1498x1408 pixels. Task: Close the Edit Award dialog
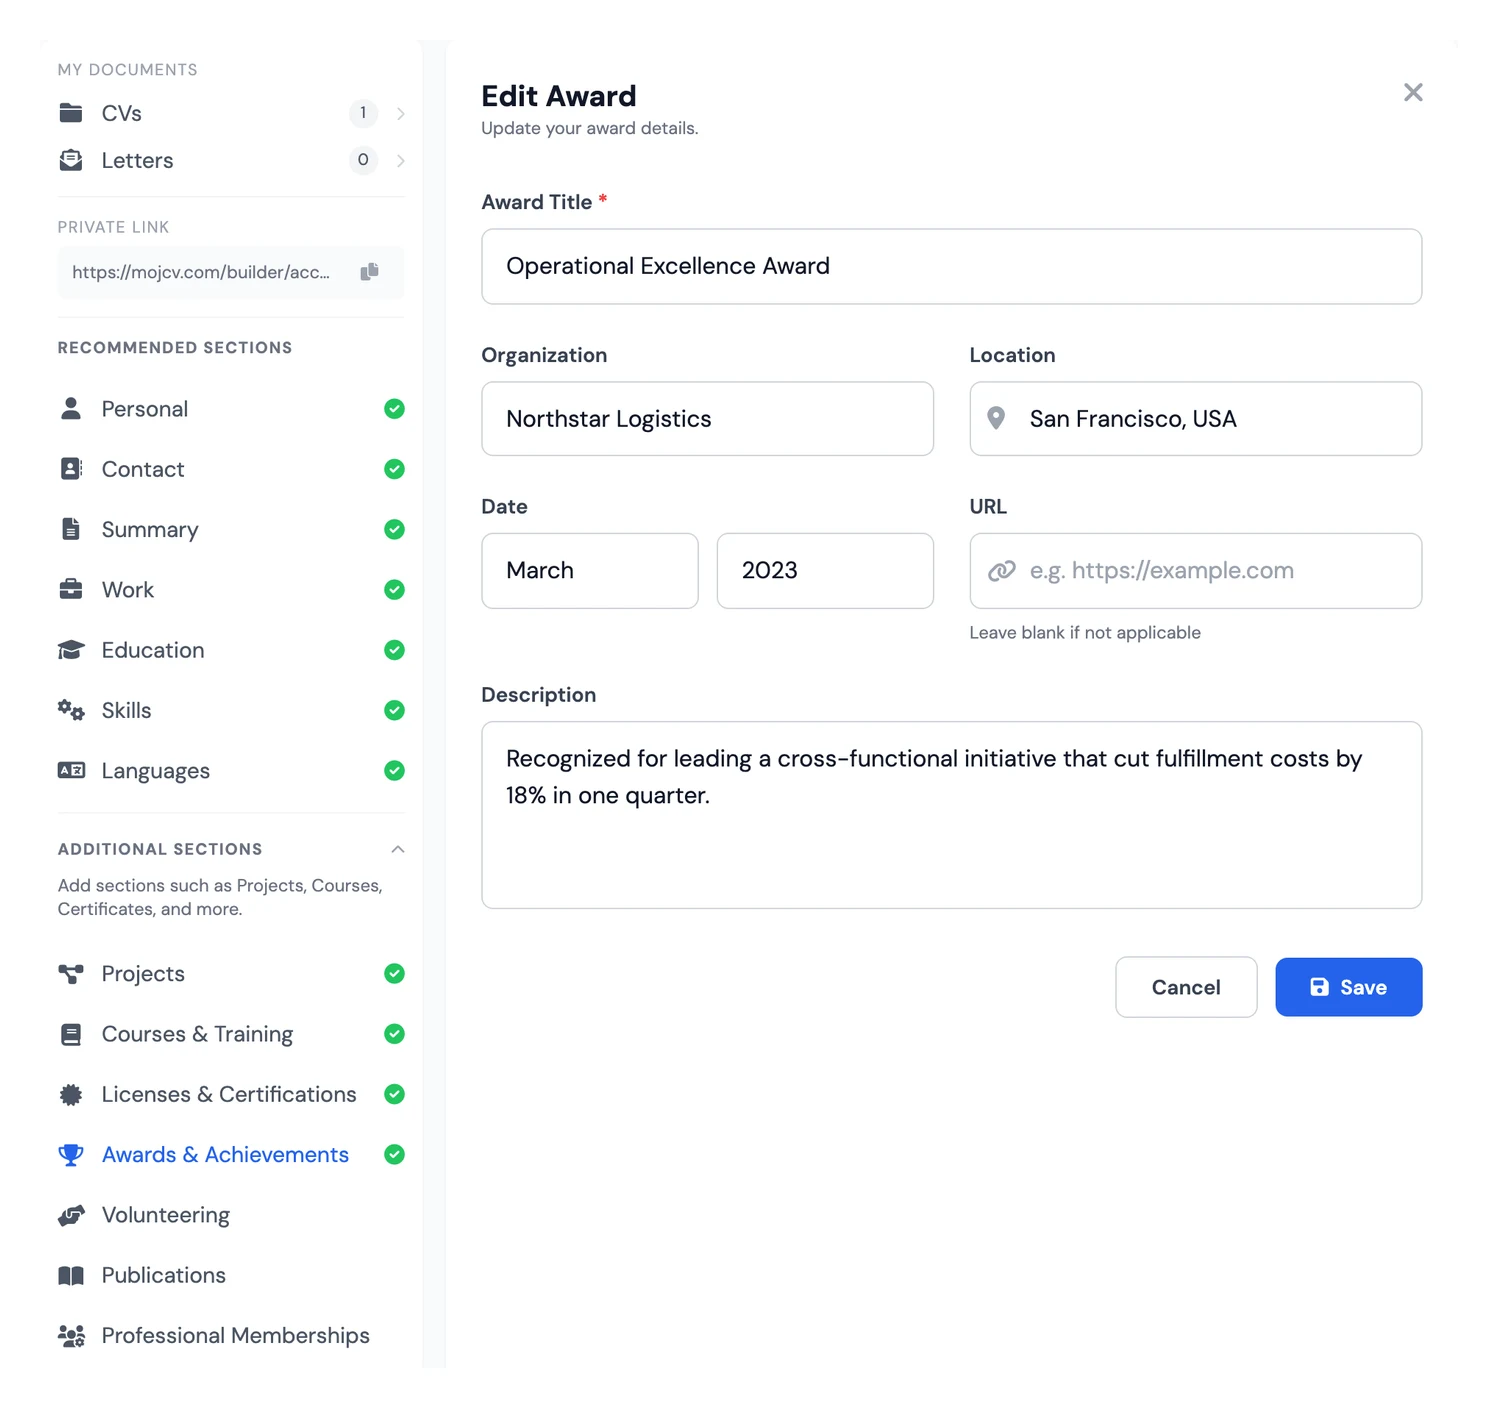(x=1413, y=93)
